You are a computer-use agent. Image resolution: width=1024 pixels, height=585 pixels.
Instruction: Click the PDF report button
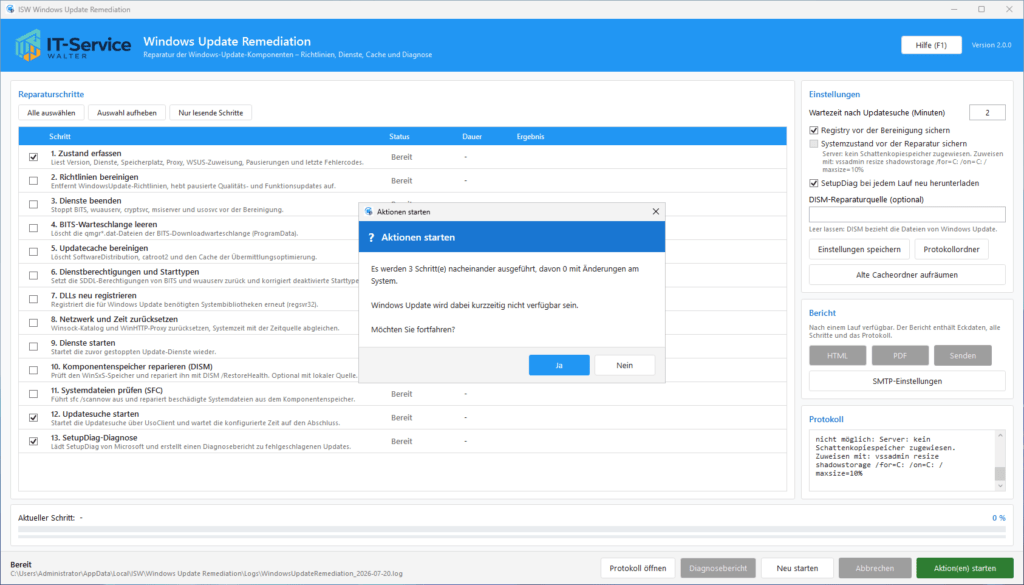900,356
